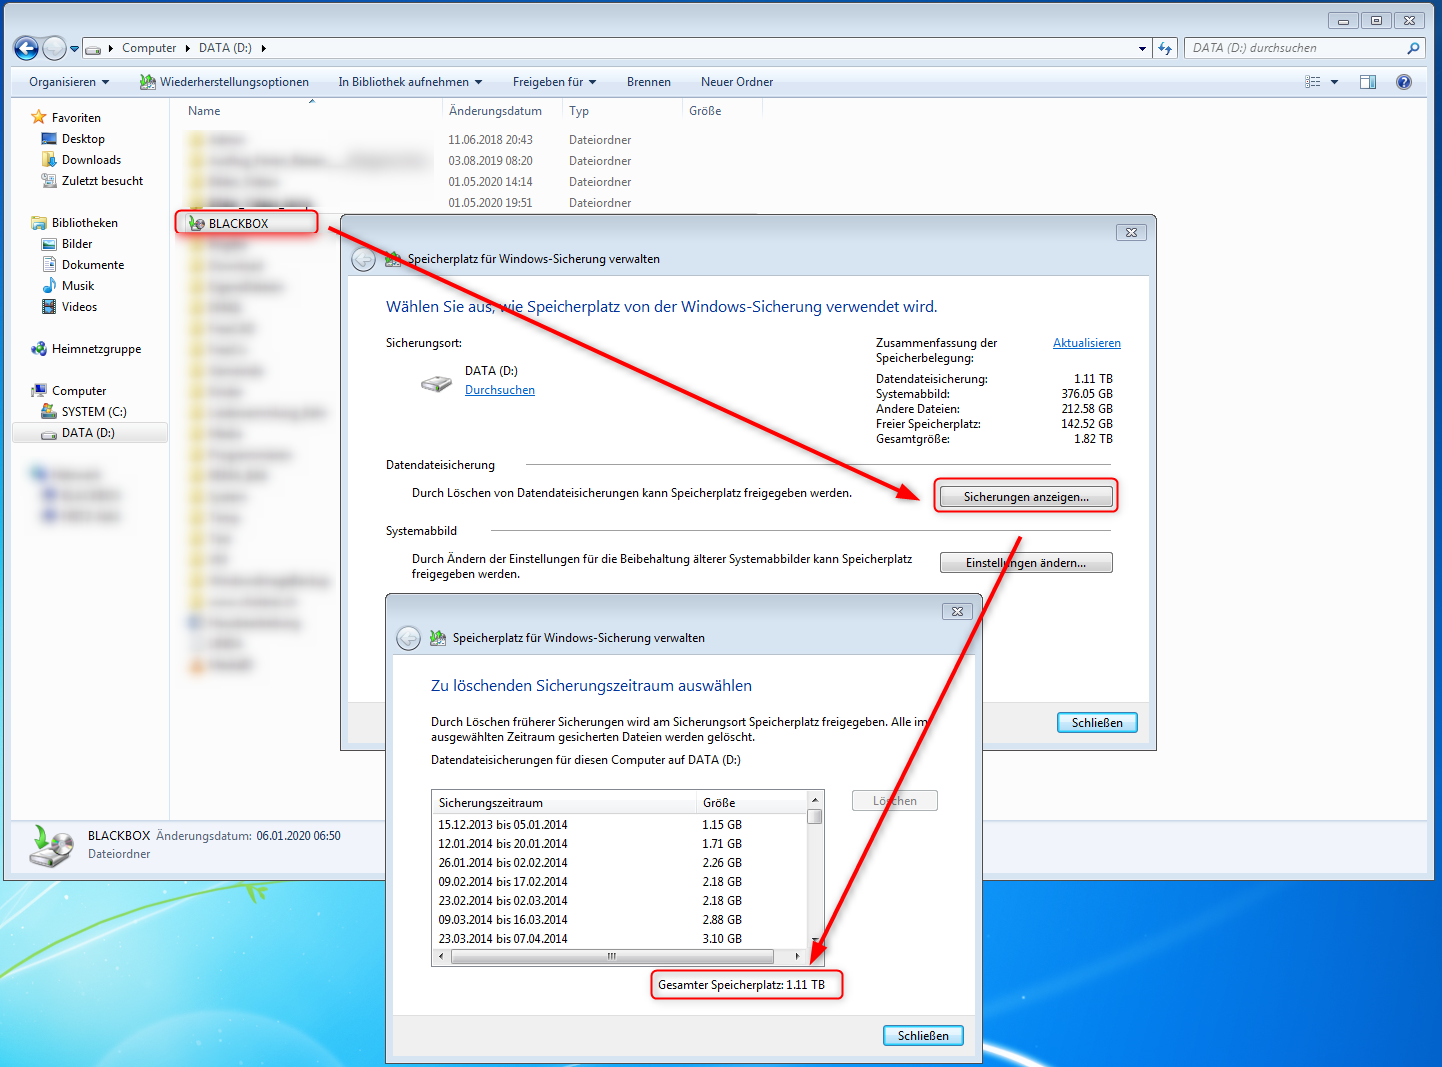Screen dimensions: 1442x1067
Task: Click Schließen in the Sicherungszeitraum dialog
Action: pyautogui.click(x=923, y=1036)
